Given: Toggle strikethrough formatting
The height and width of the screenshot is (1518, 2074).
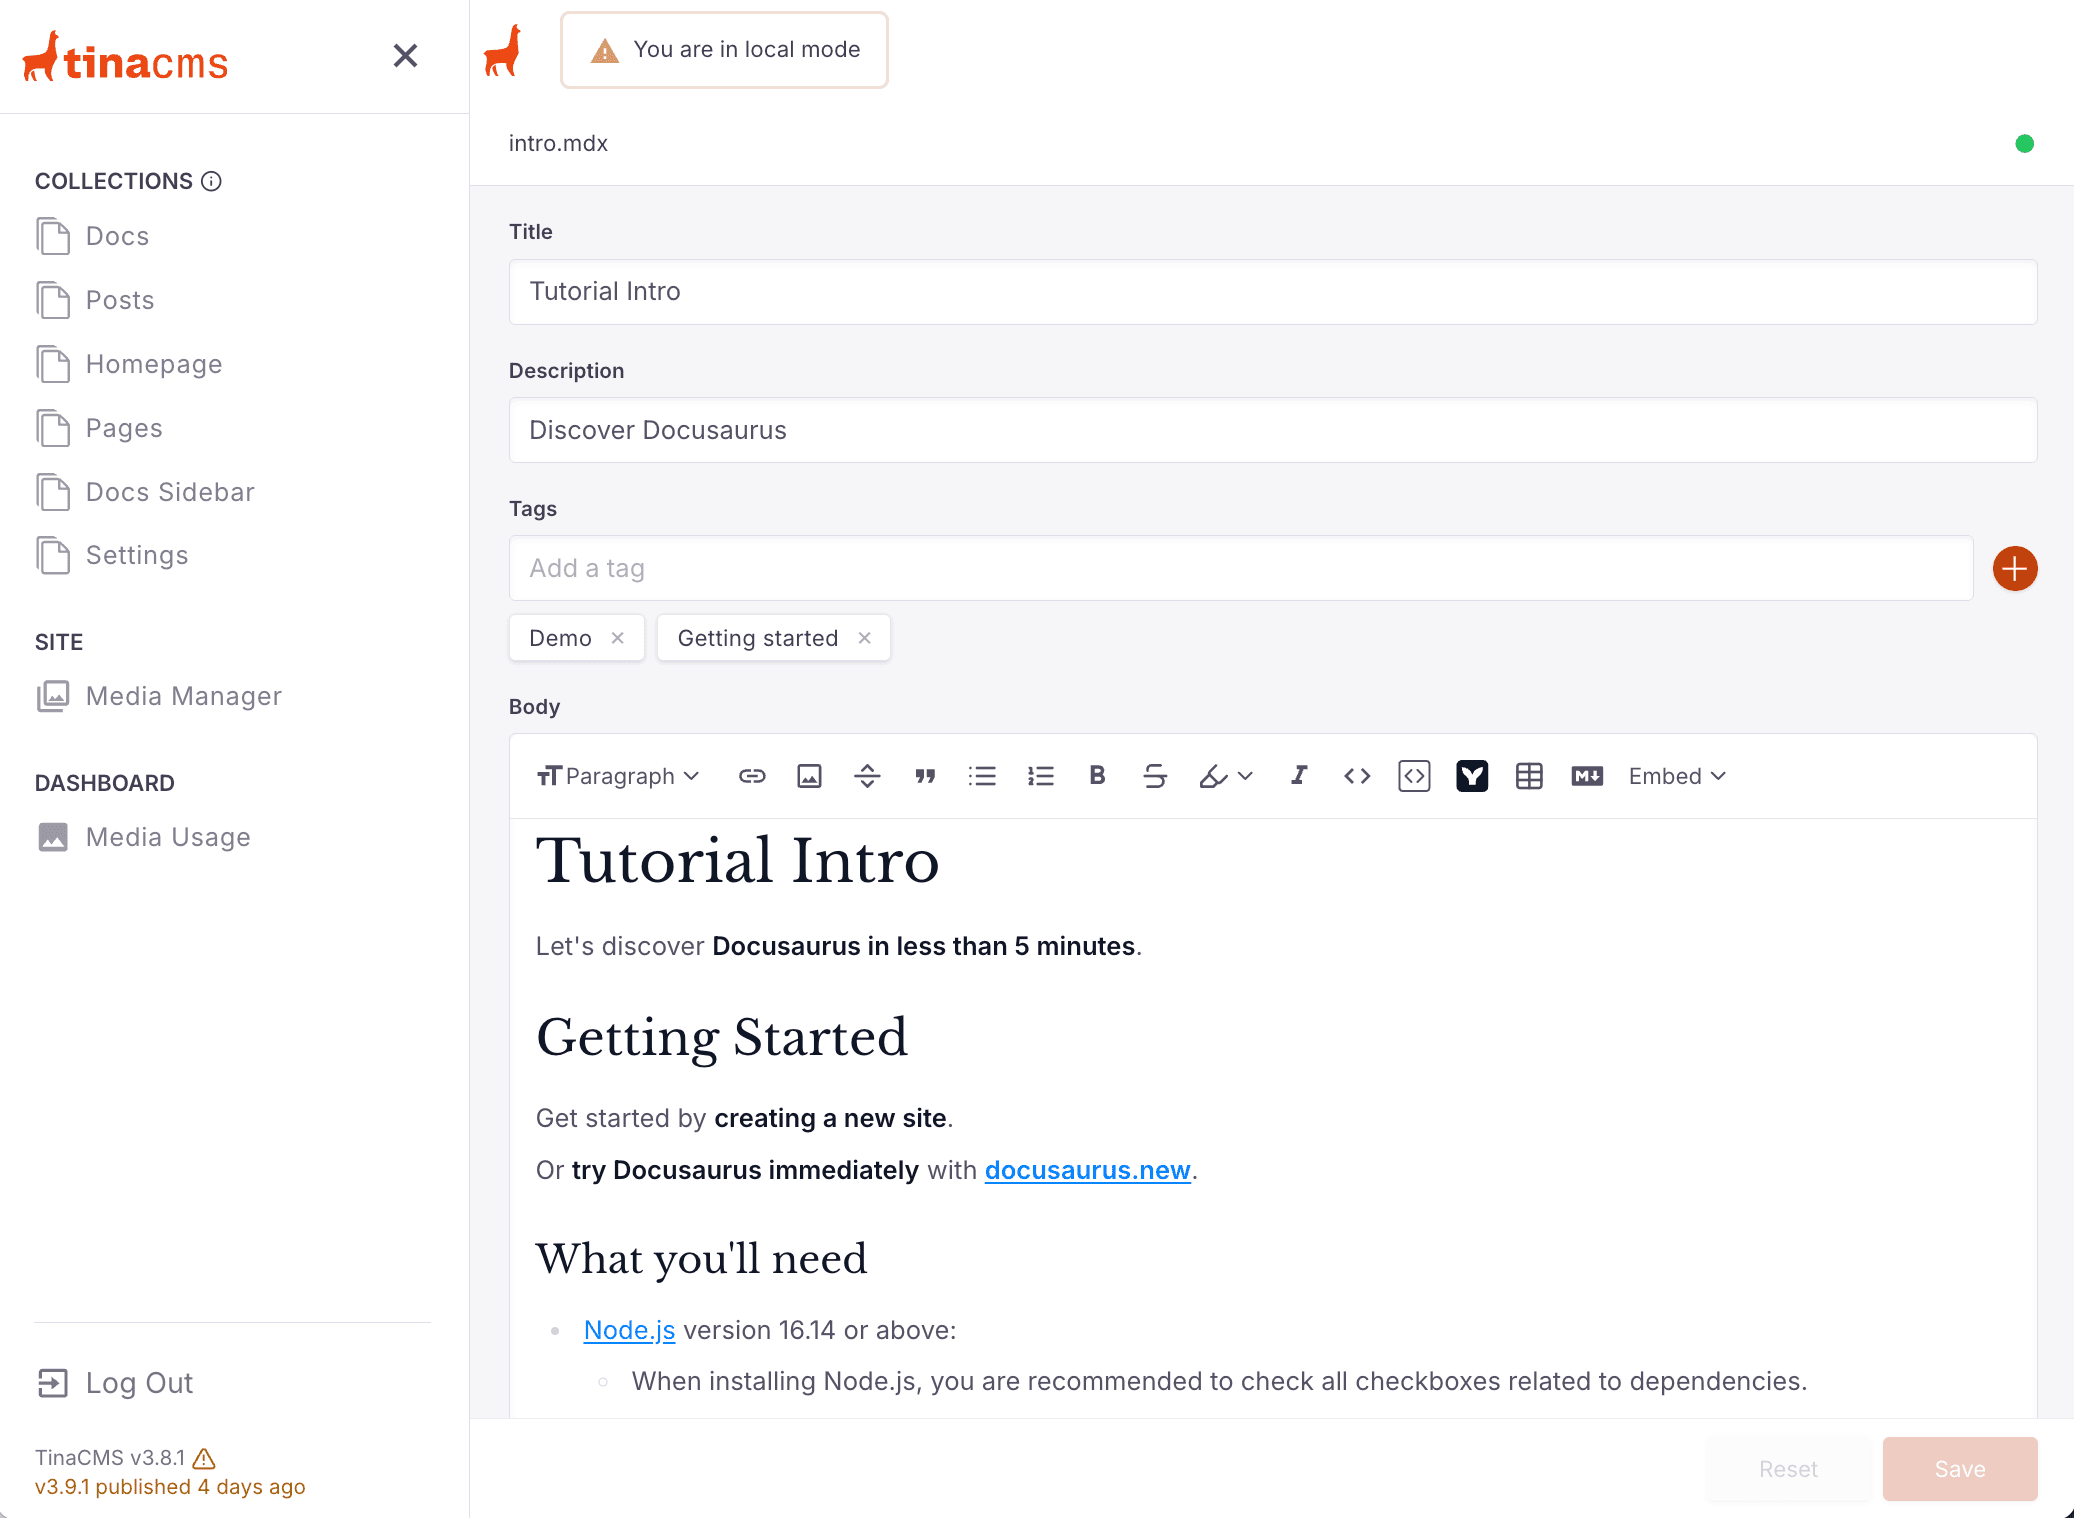Looking at the screenshot, I should 1155,776.
